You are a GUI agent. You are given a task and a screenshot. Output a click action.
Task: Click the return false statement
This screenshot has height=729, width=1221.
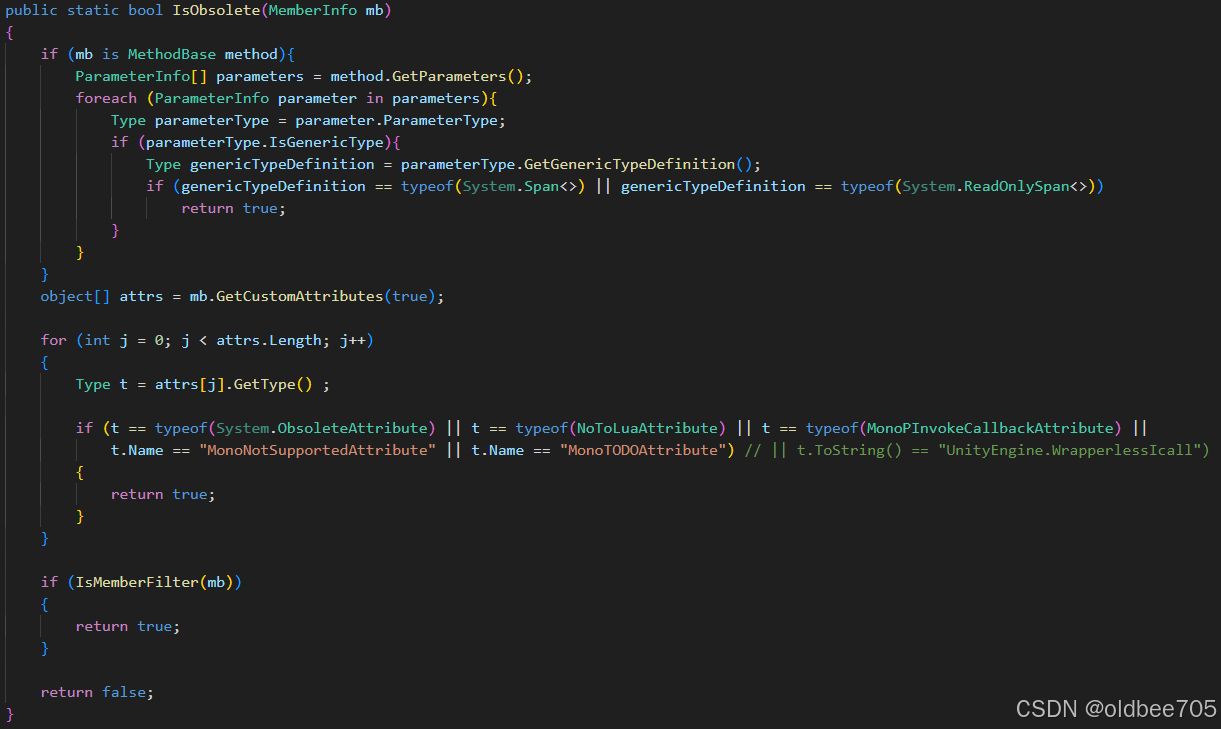click(x=97, y=692)
